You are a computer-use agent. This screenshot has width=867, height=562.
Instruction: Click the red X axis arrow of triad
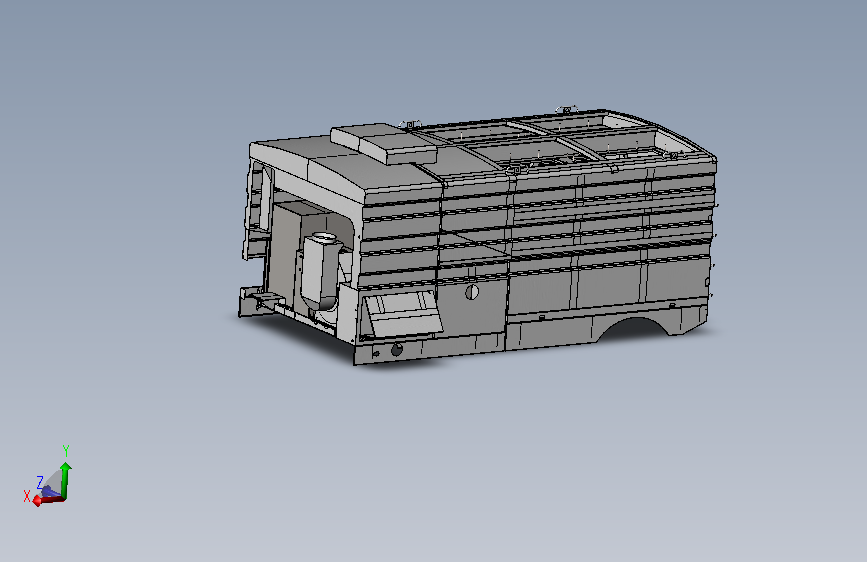(x=47, y=500)
